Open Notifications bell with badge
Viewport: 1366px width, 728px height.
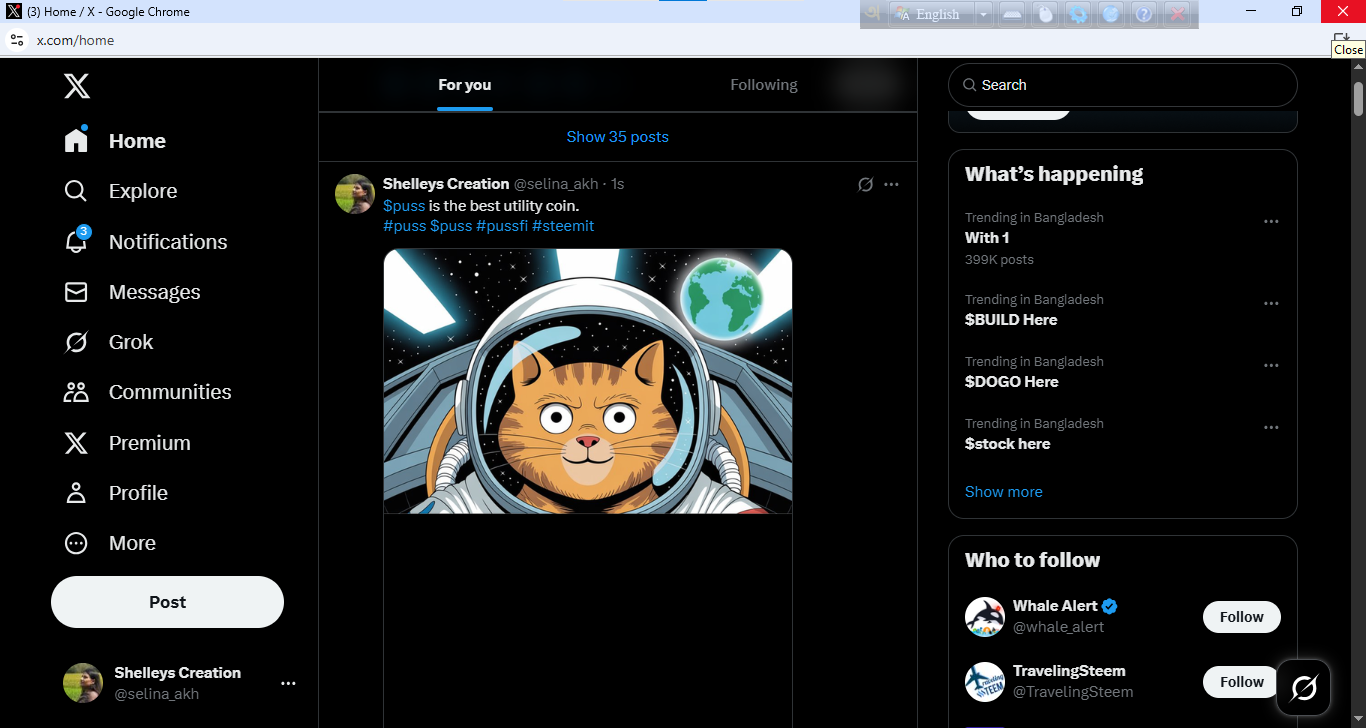(76, 241)
